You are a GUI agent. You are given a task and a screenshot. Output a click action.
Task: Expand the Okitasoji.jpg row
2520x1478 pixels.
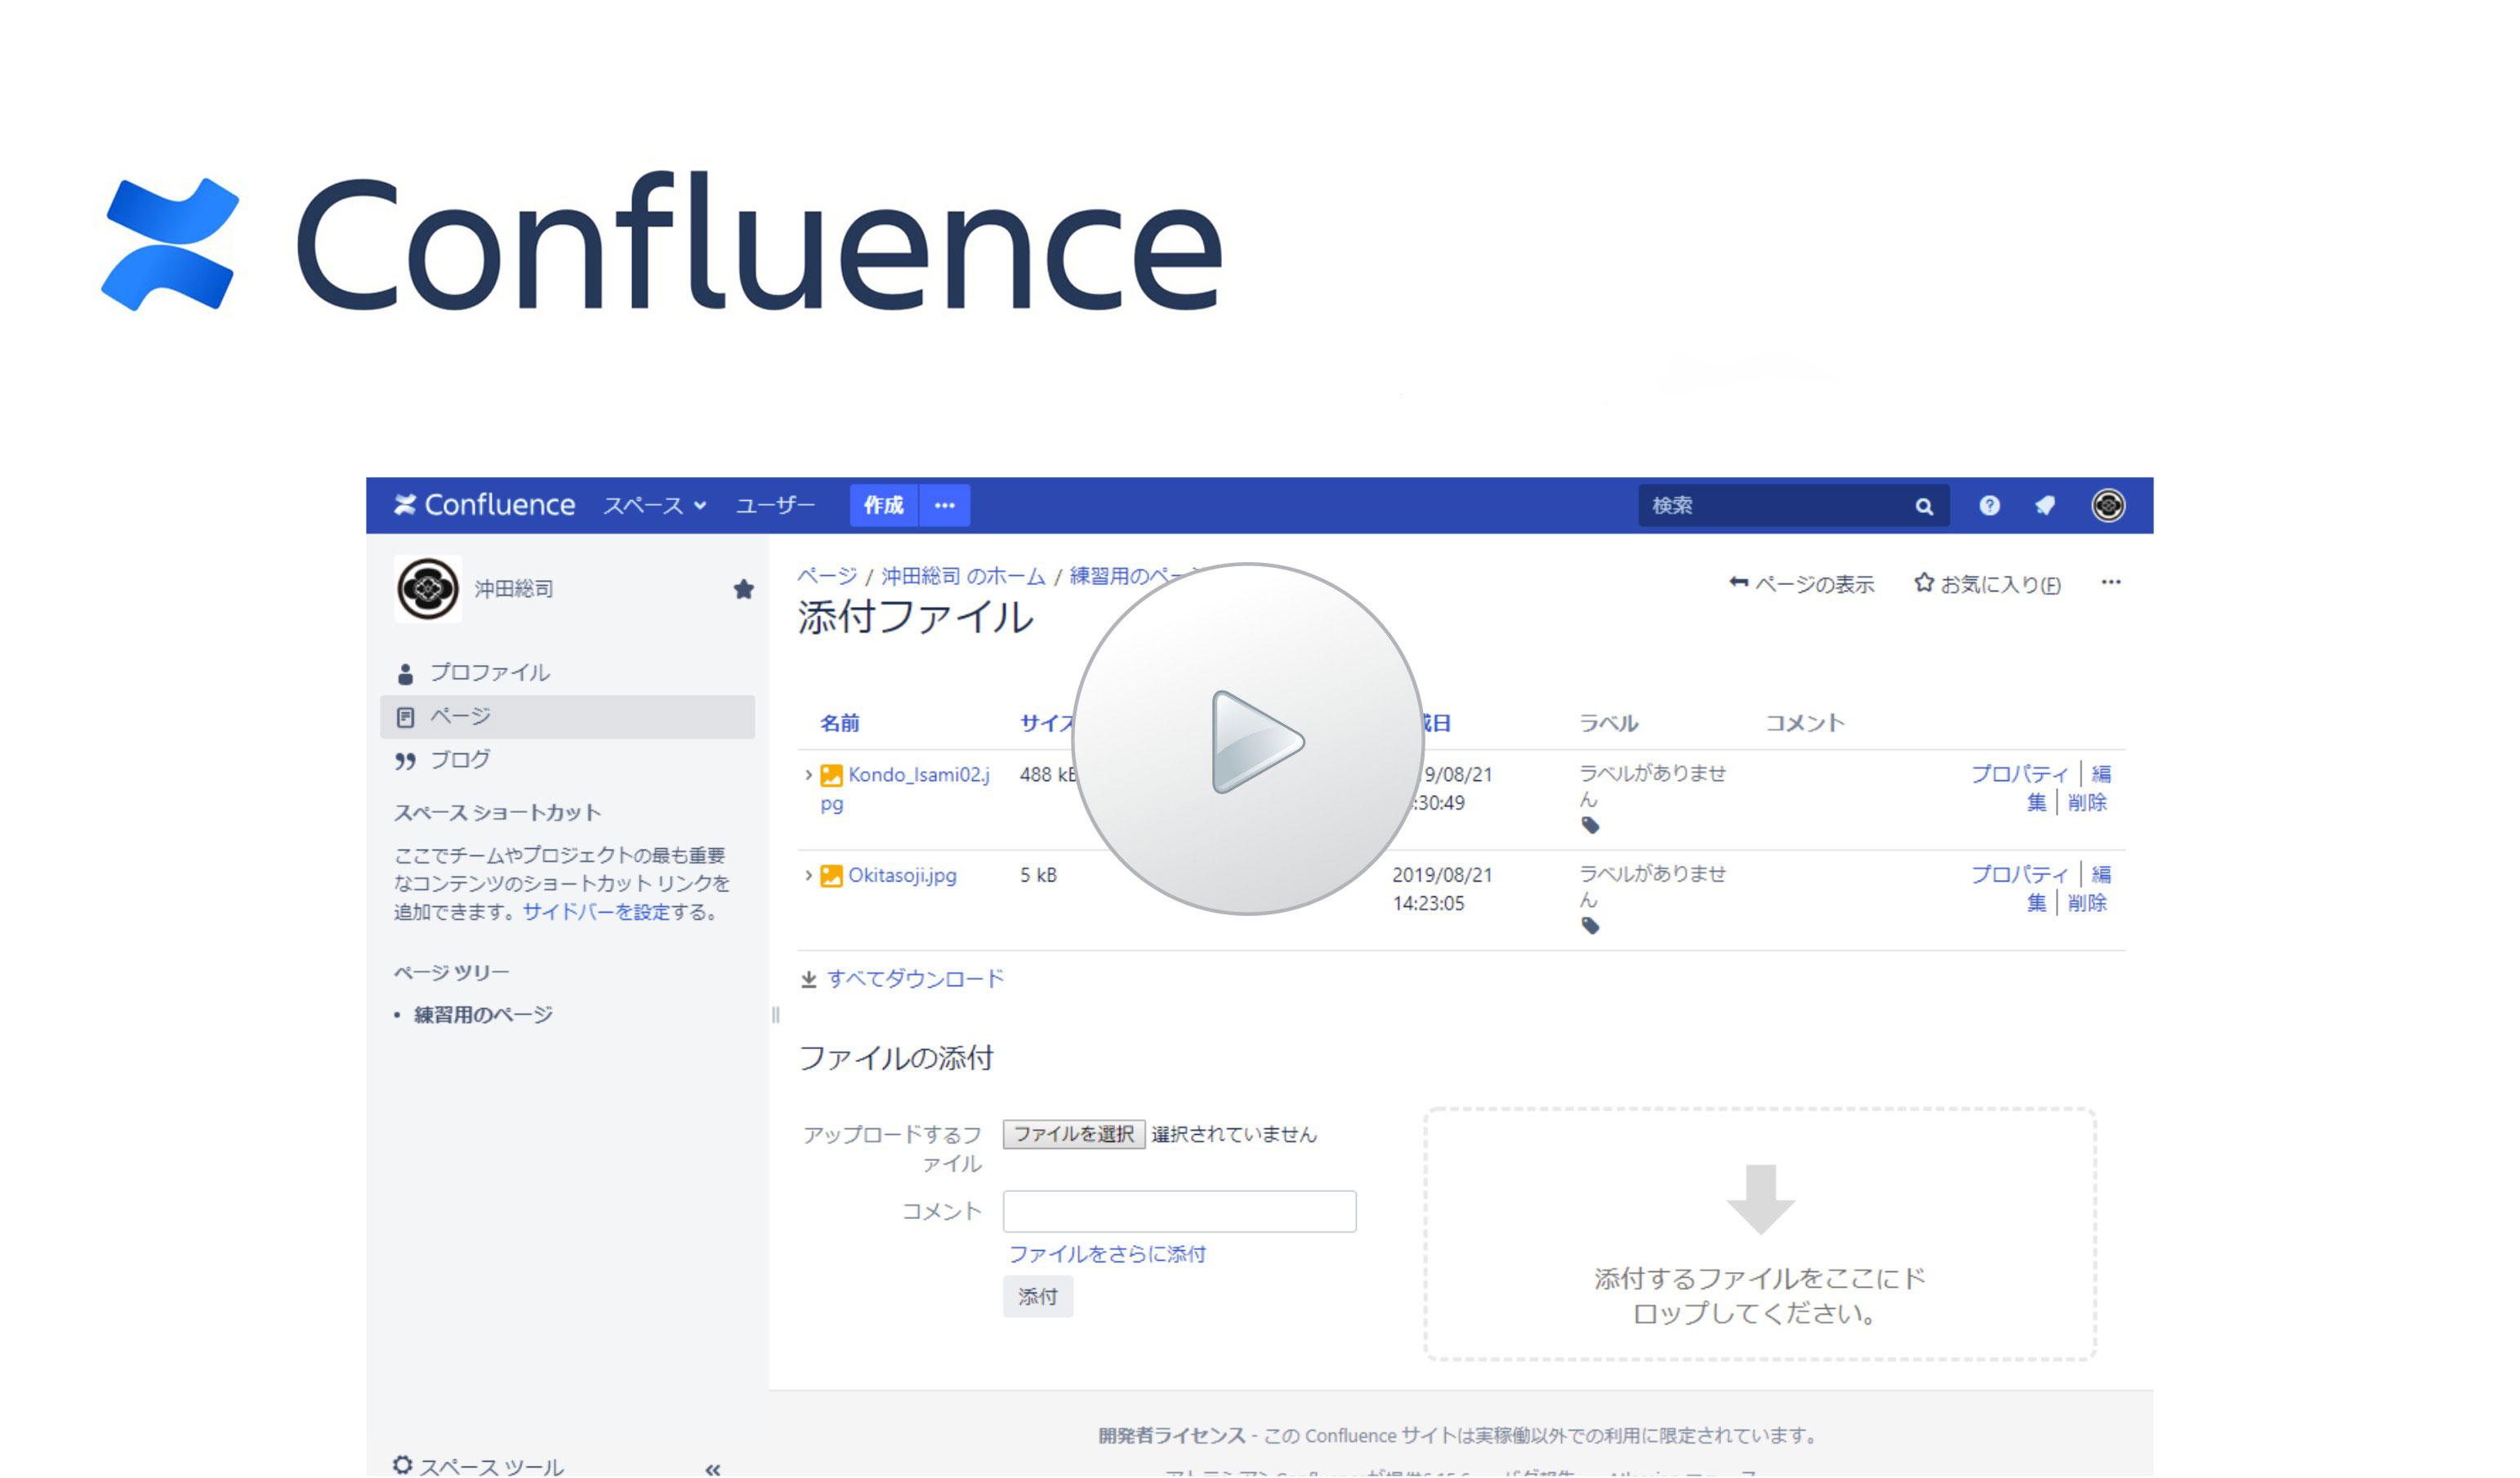tap(808, 875)
